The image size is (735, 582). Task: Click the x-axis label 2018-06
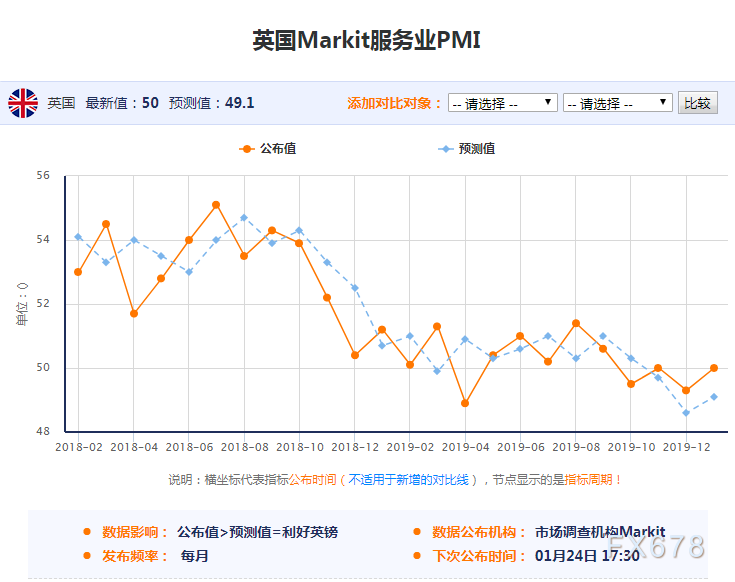click(189, 447)
